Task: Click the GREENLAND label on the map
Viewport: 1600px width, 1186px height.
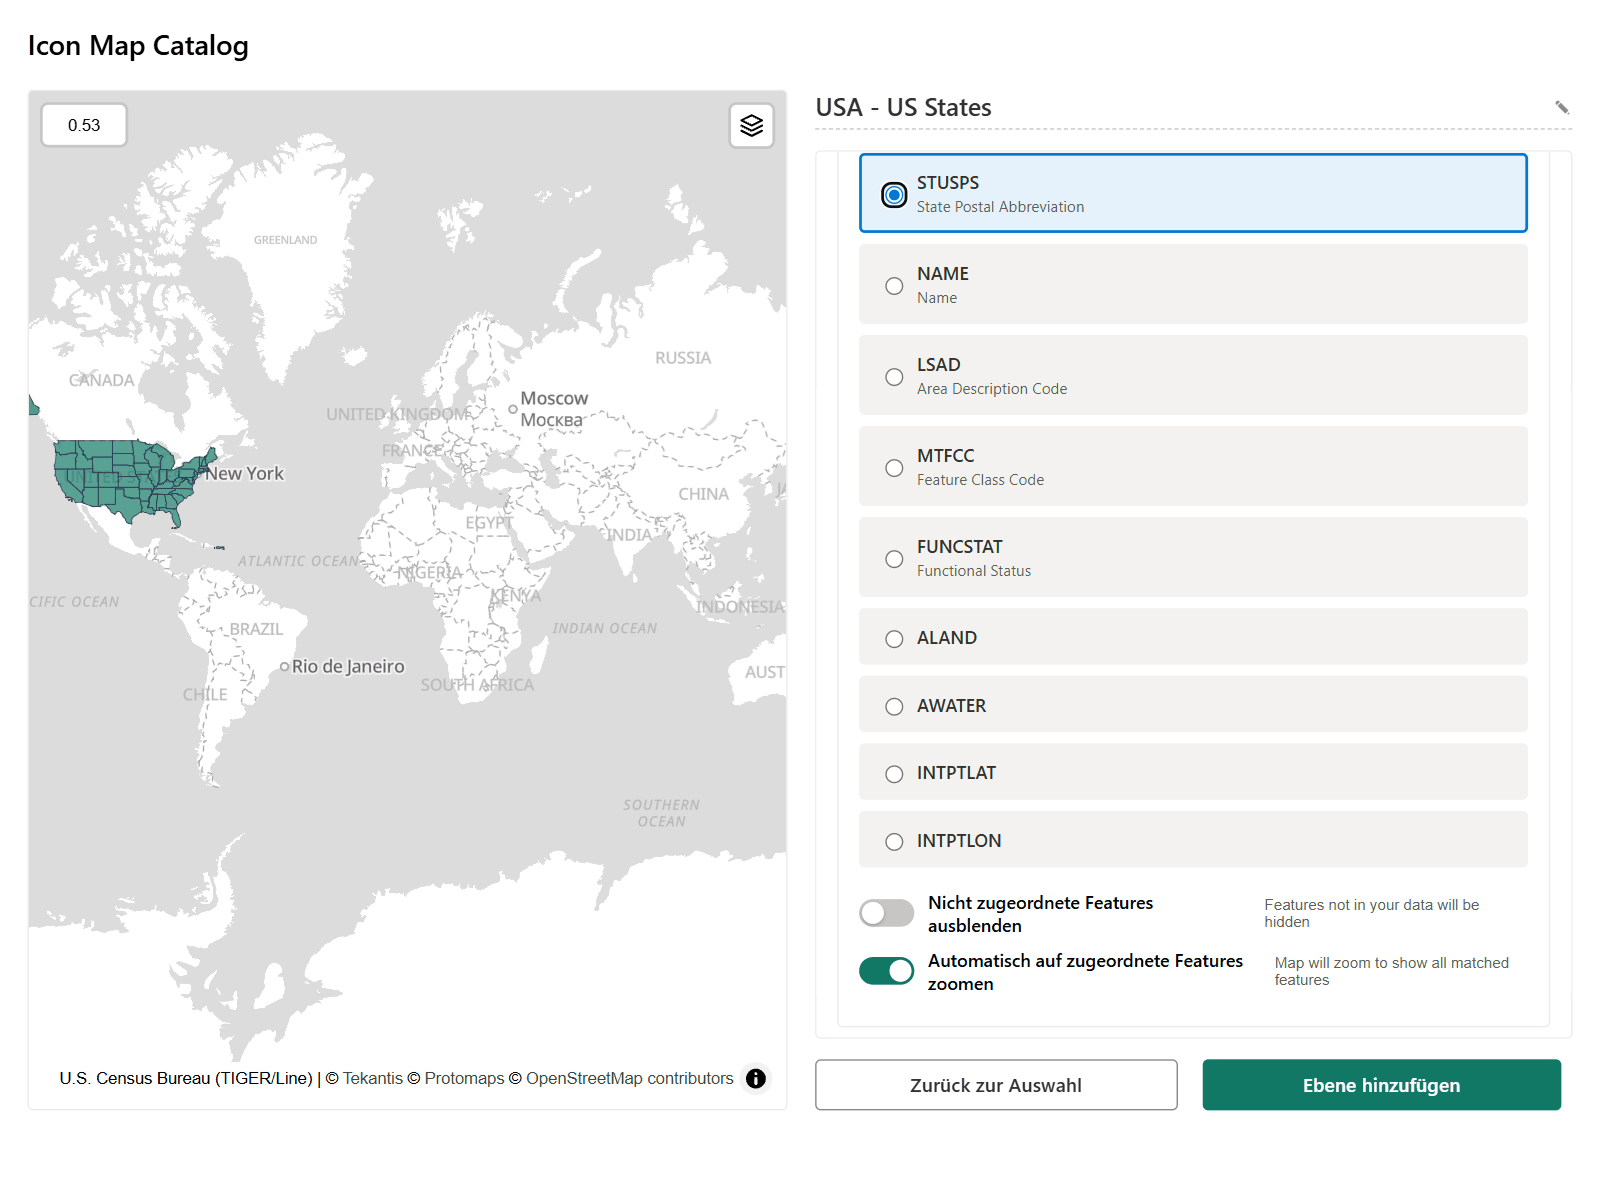Action: click(285, 240)
